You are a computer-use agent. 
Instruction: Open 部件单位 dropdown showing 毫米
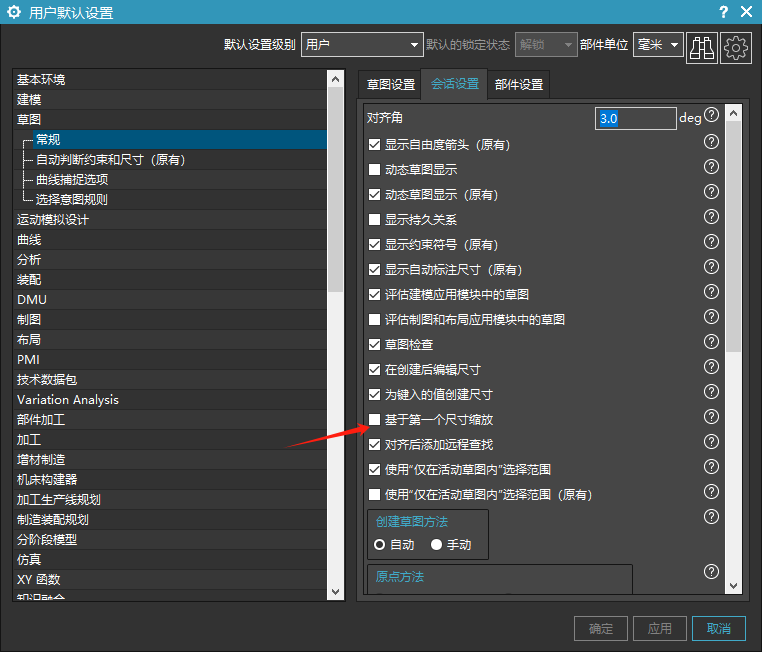(x=658, y=45)
